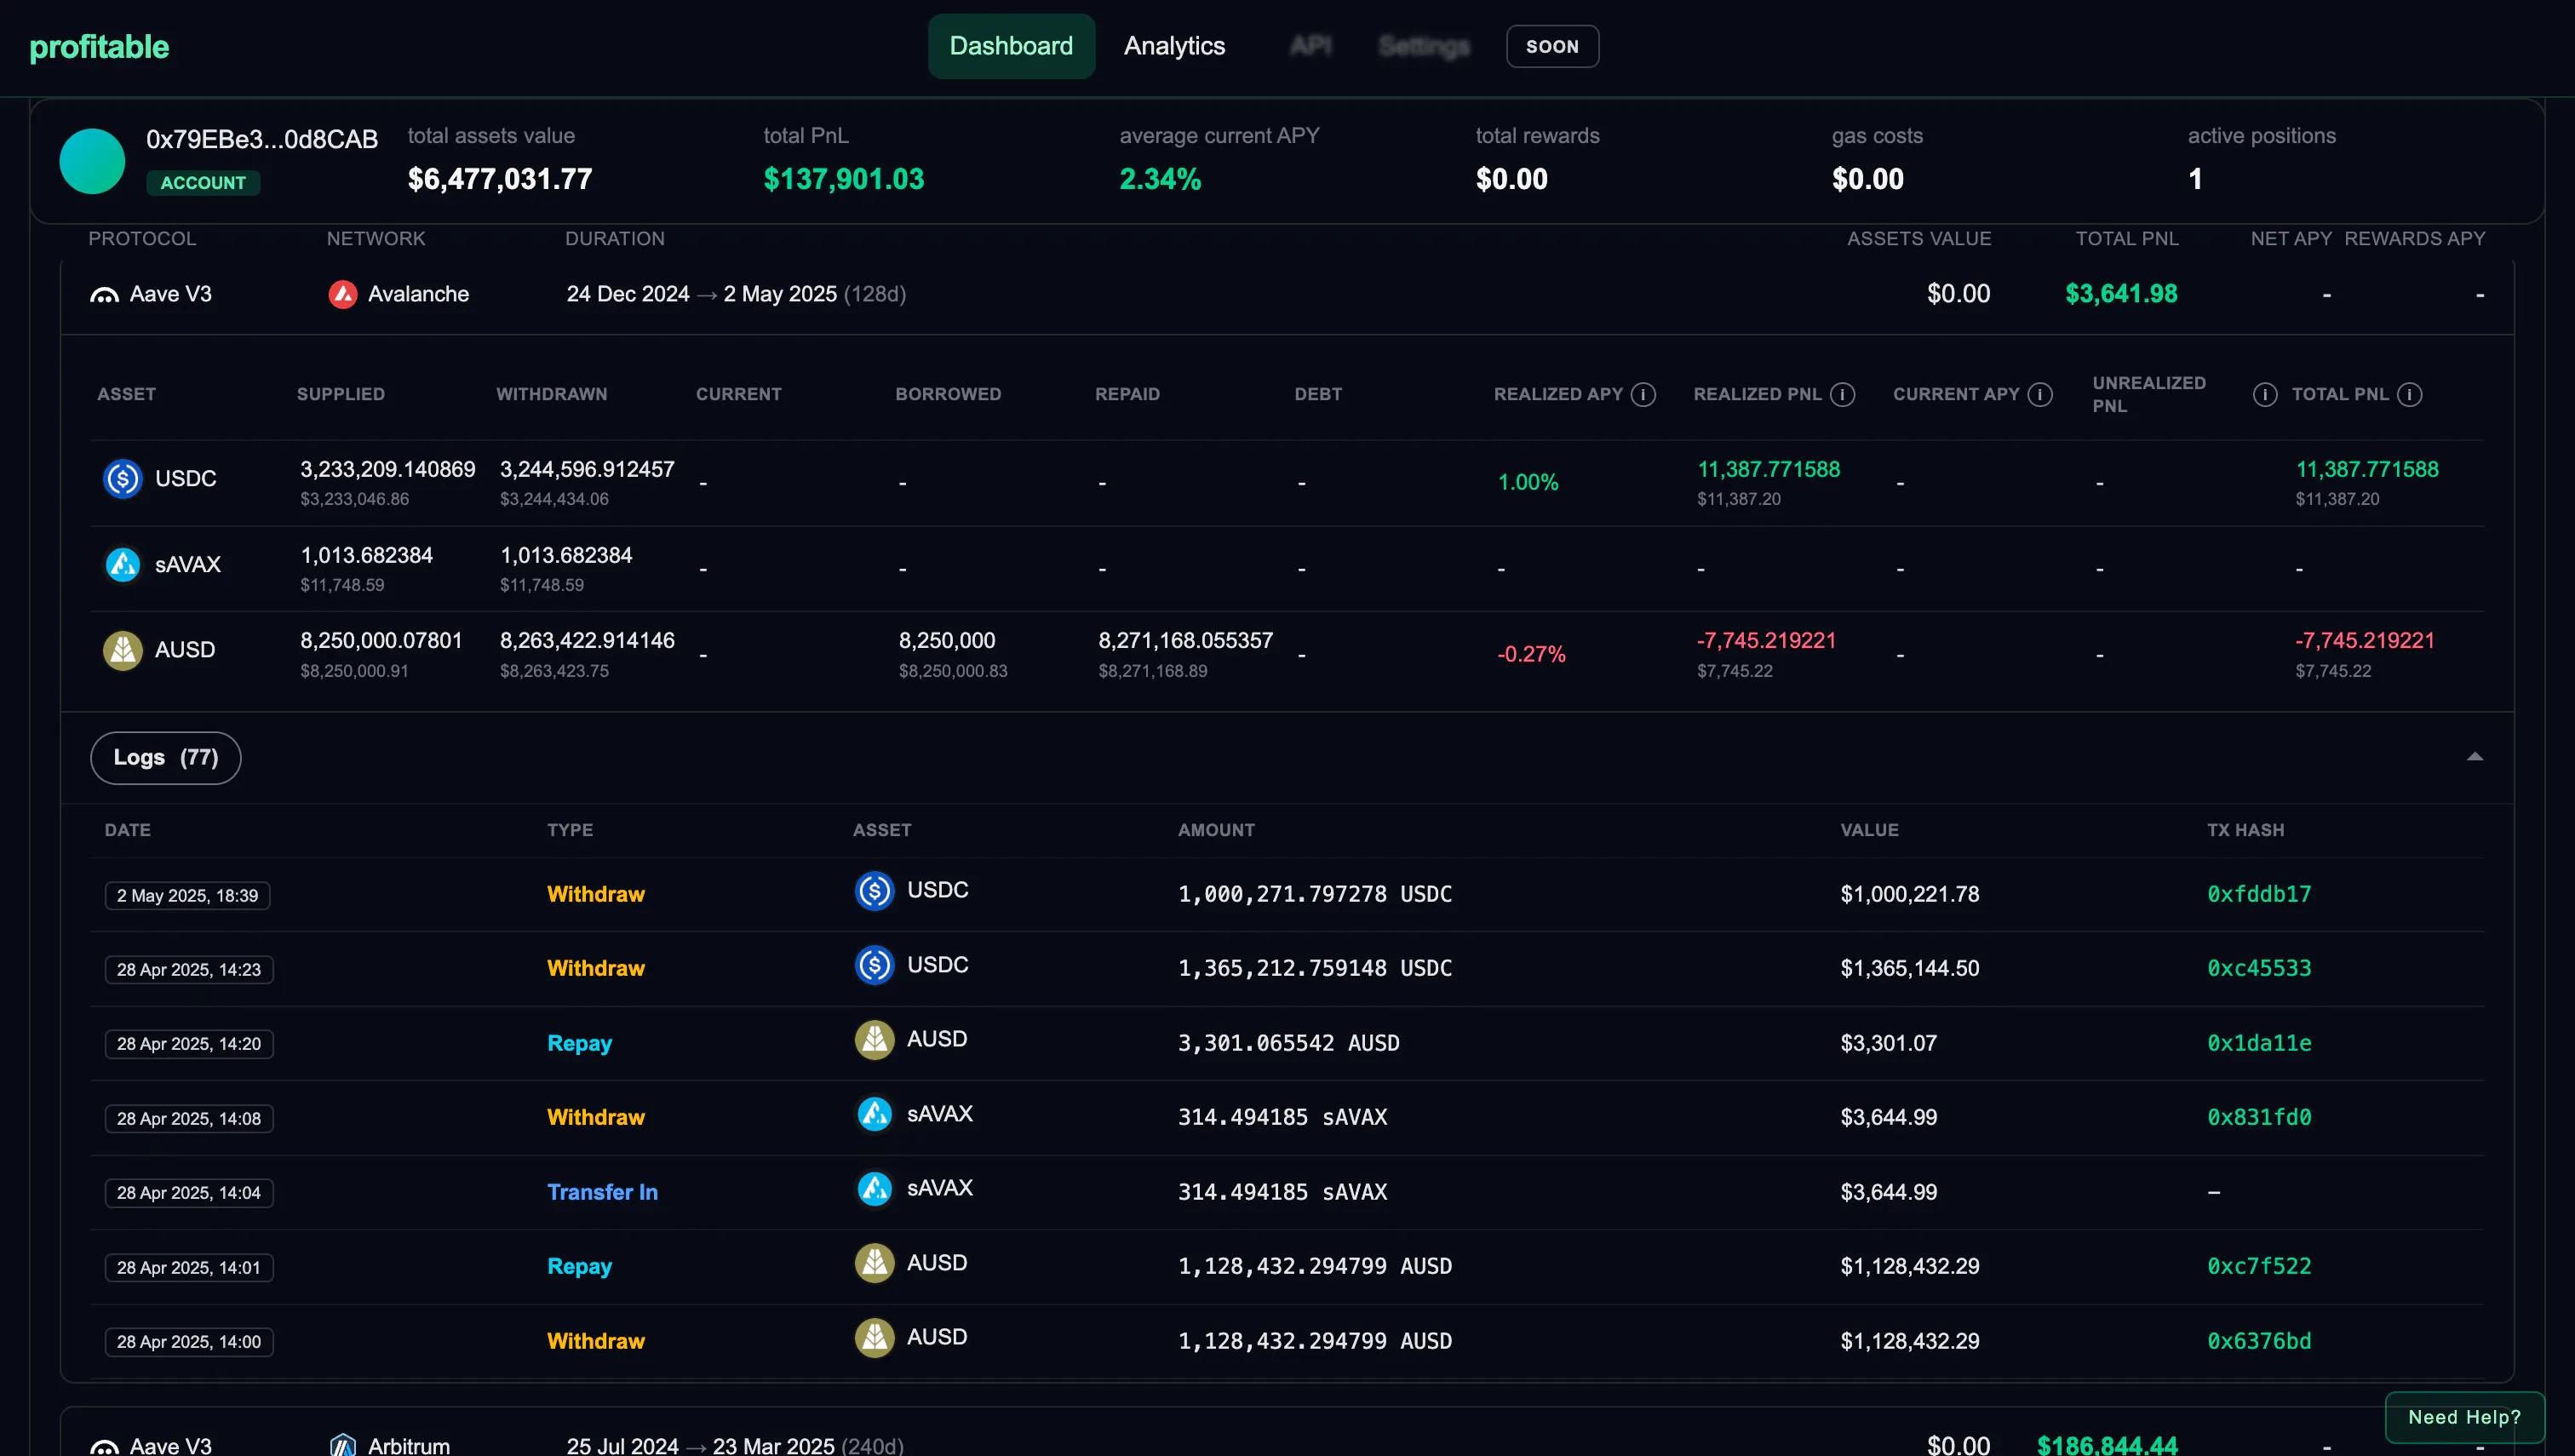Viewport: 2575px width, 1456px height.
Task: Click the log value $1,365,144.50
Action: (x=1910, y=968)
